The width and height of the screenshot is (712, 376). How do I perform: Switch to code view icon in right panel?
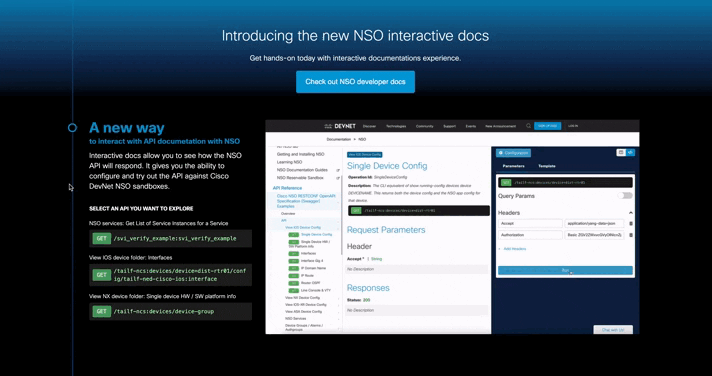pyautogui.click(x=629, y=153)
